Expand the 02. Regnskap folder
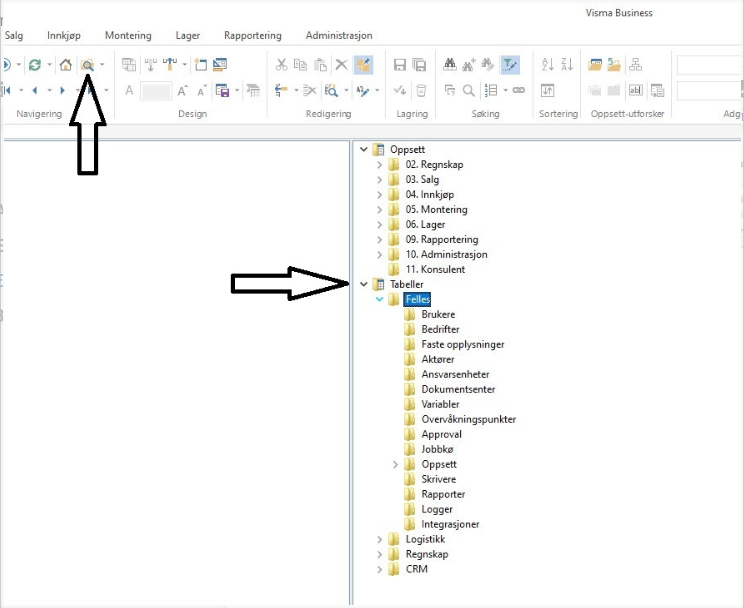Viewport: 744px width, 608px height. [379, 165]
